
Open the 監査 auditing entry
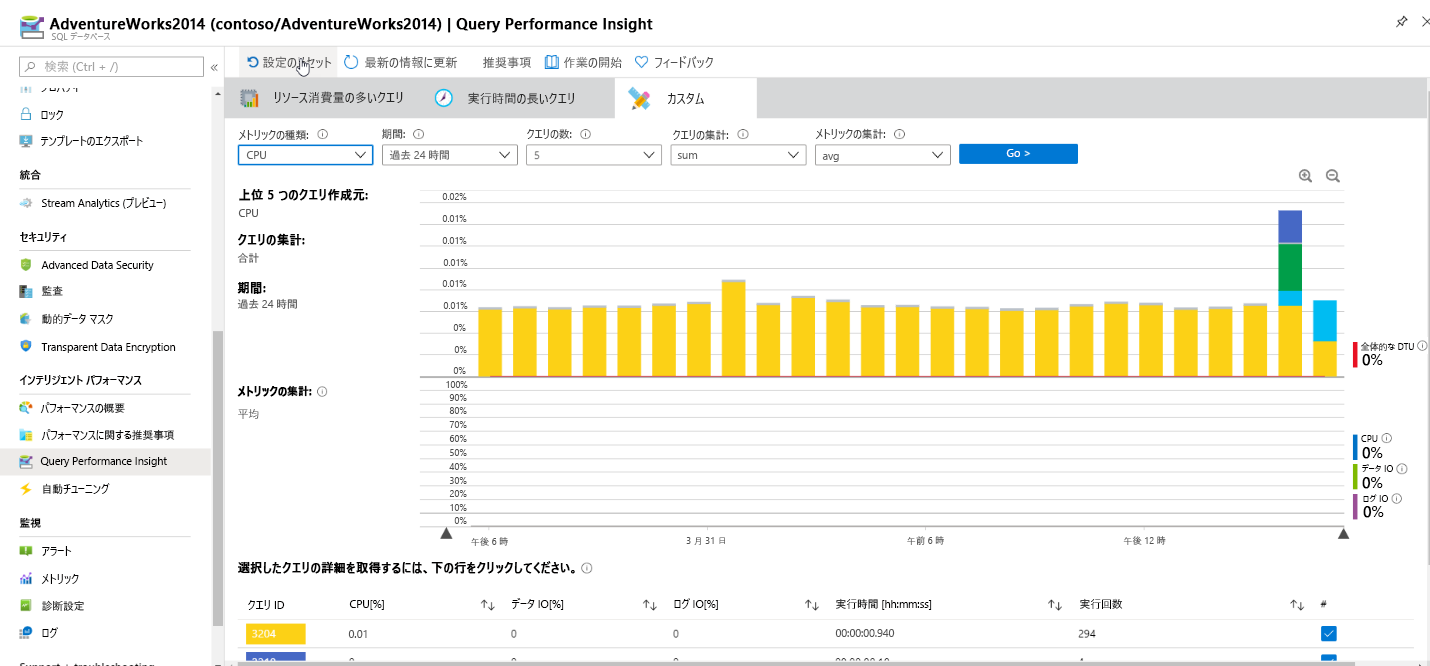pyautogui.click(x=52, y=291)
